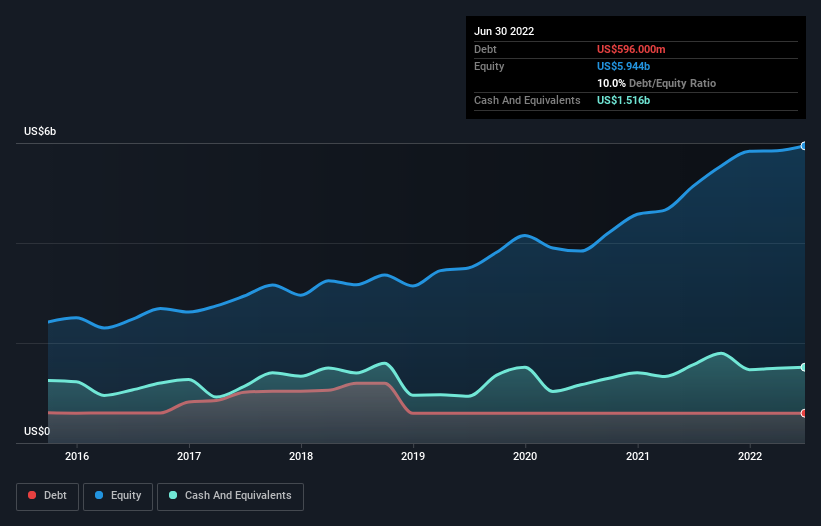The image size is (821, 526).
Task: Click the US$0 y-axis label
Action: pos(37,431)
